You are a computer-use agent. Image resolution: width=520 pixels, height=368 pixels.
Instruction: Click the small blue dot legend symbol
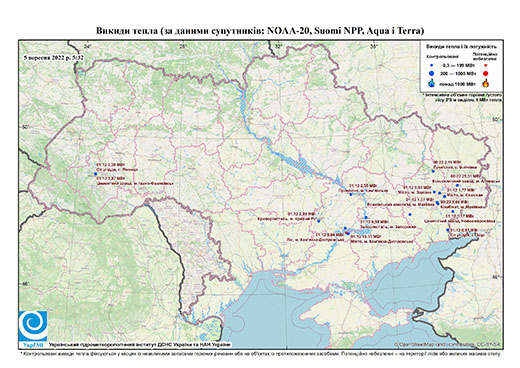[432, 65]
